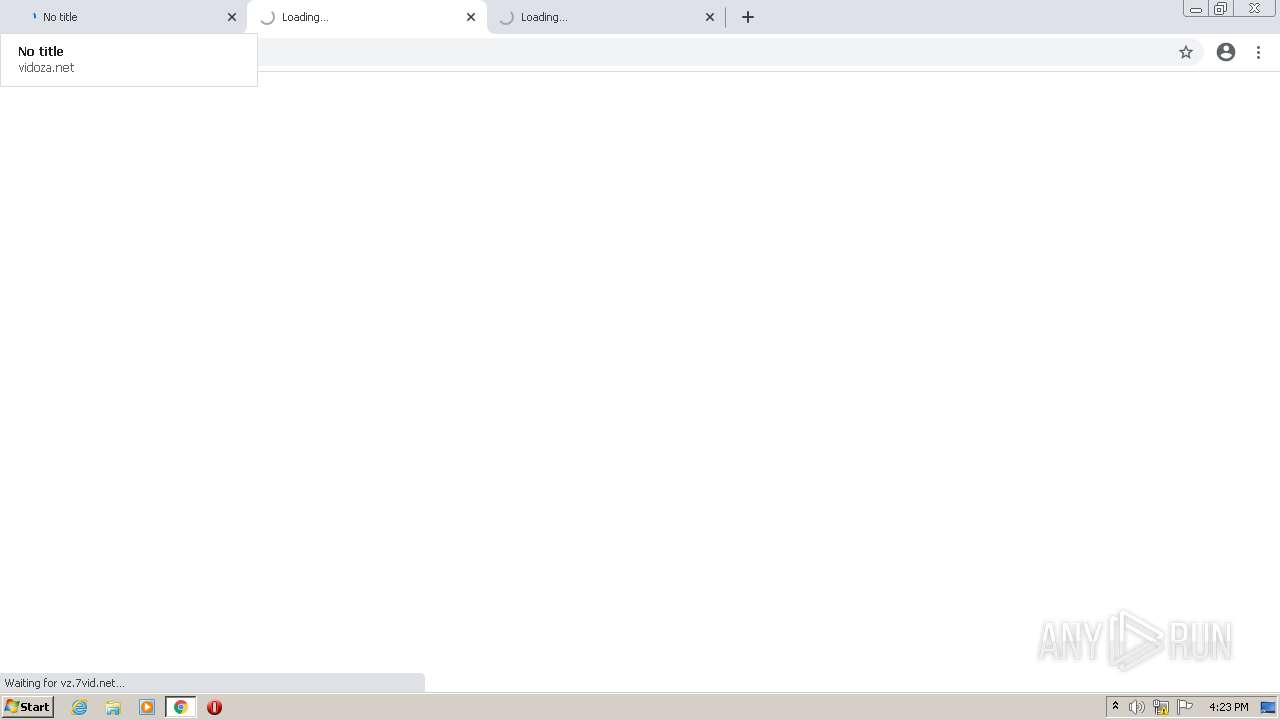
Task: Open Windows Explorer folder from taskbar
Action: pos(113,707)
